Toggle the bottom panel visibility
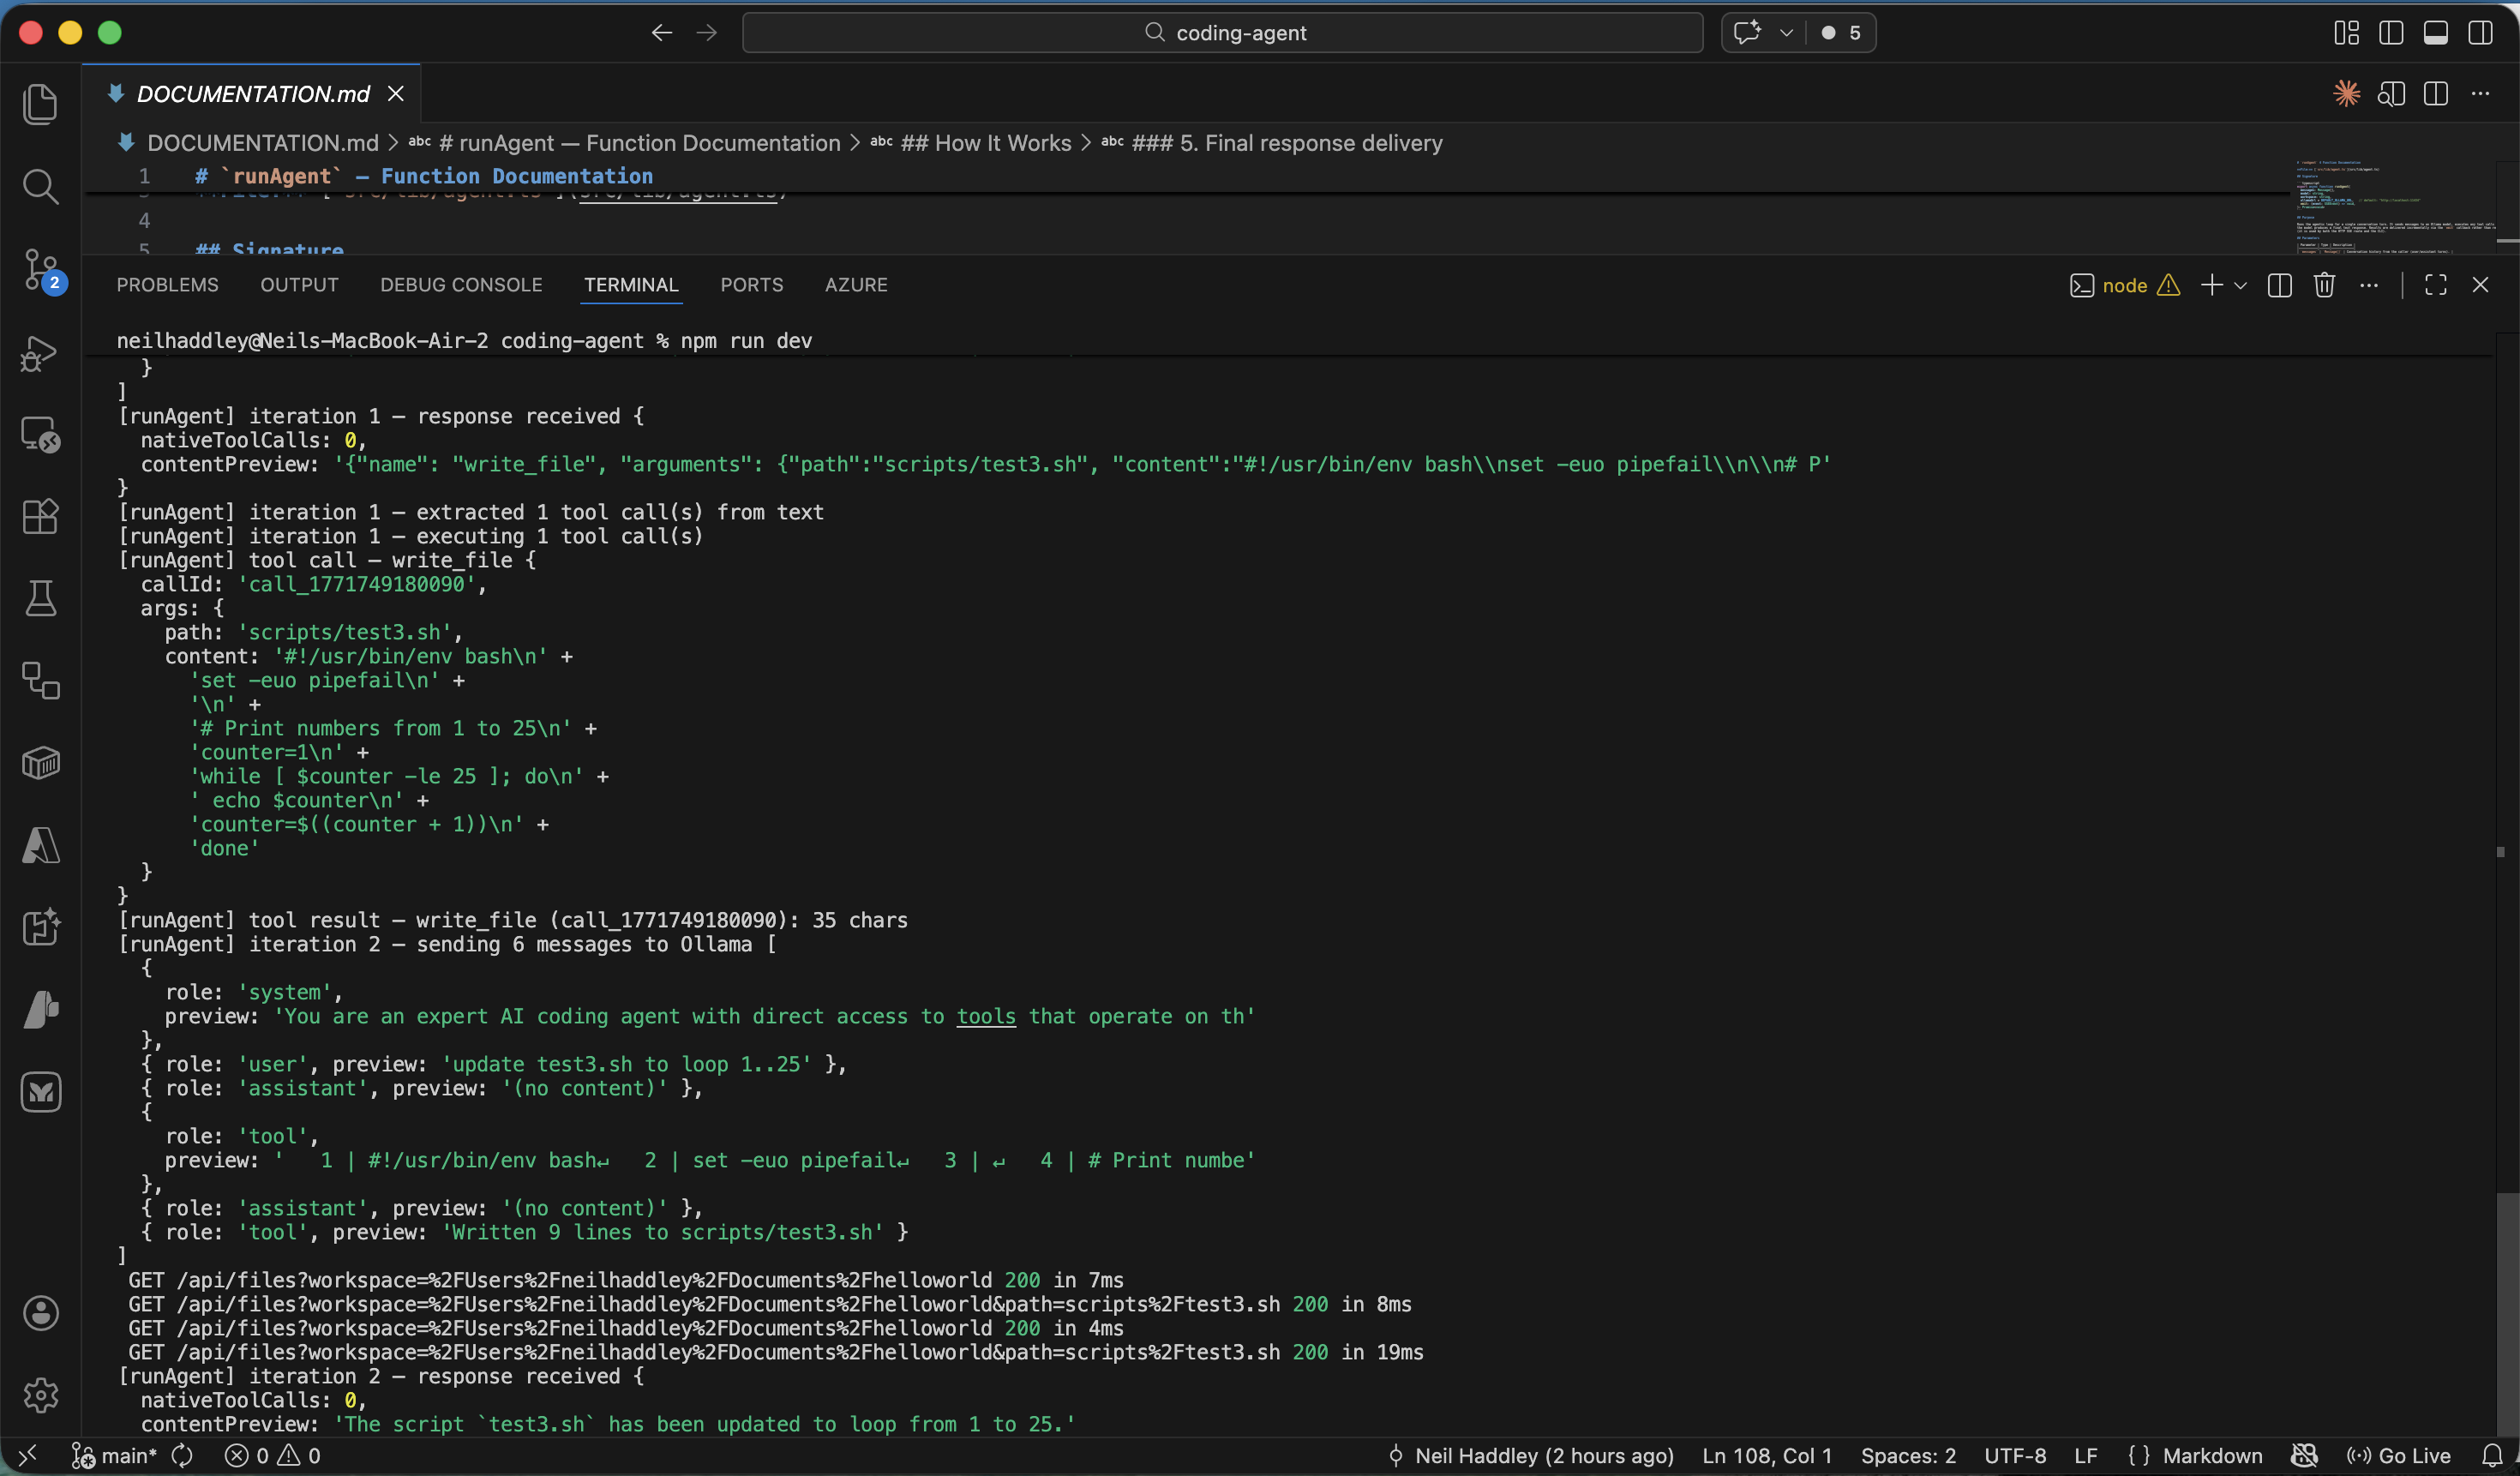Screen dimensions: 2520x1476 2435,32
